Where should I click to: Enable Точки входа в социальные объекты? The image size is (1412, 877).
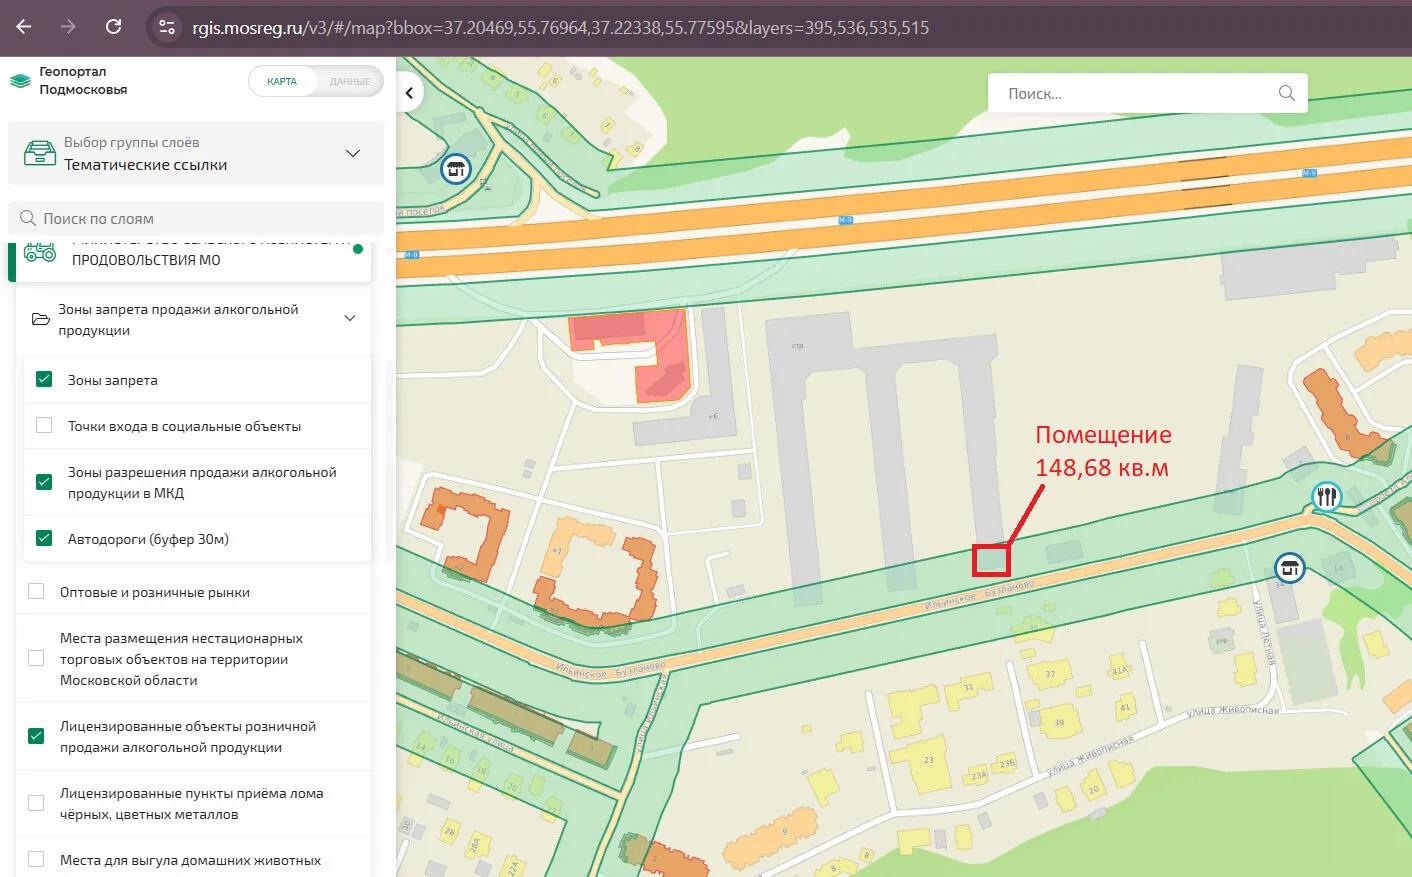[44, 426]
